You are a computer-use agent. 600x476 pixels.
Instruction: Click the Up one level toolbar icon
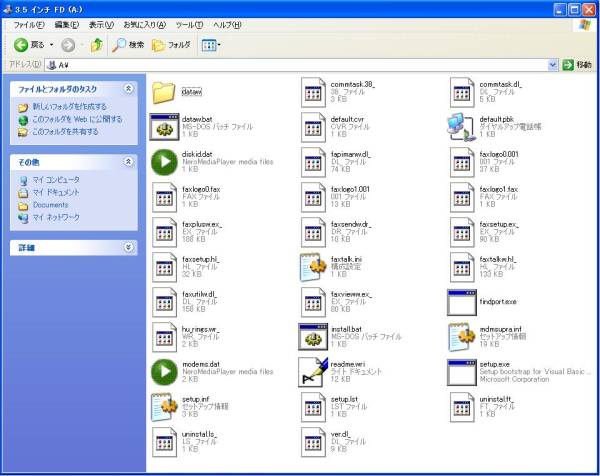point(96,45)
